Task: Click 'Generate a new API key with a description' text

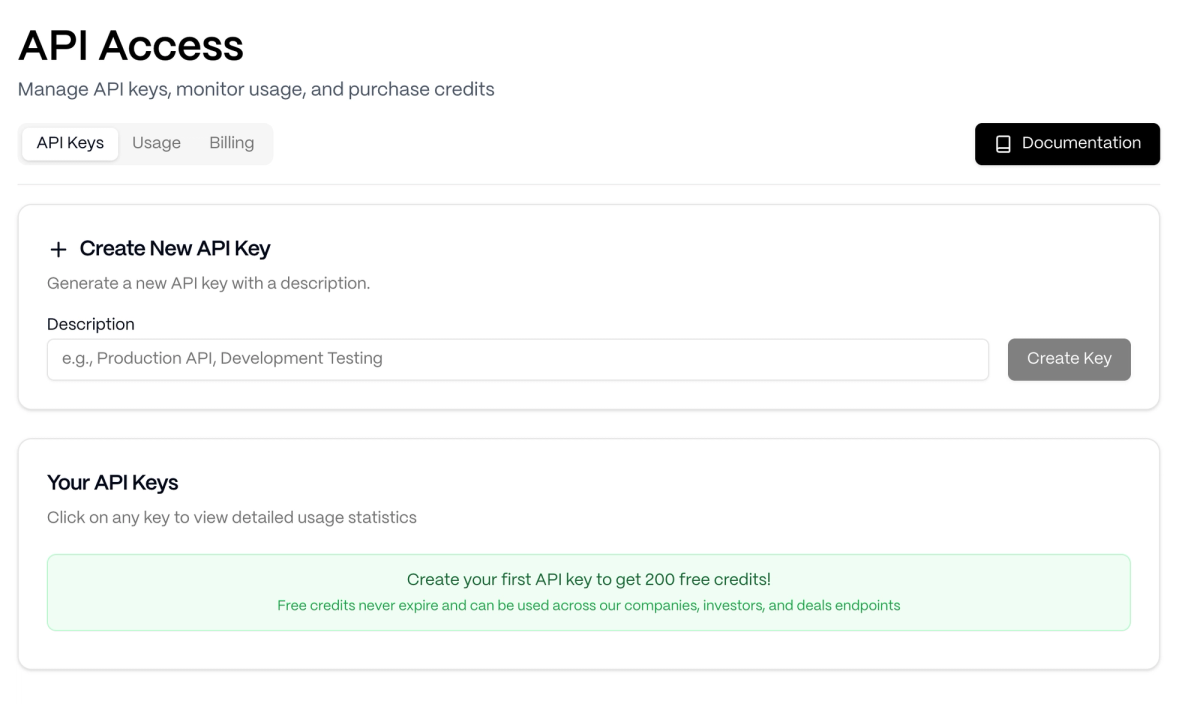Action: coord(209,283)
